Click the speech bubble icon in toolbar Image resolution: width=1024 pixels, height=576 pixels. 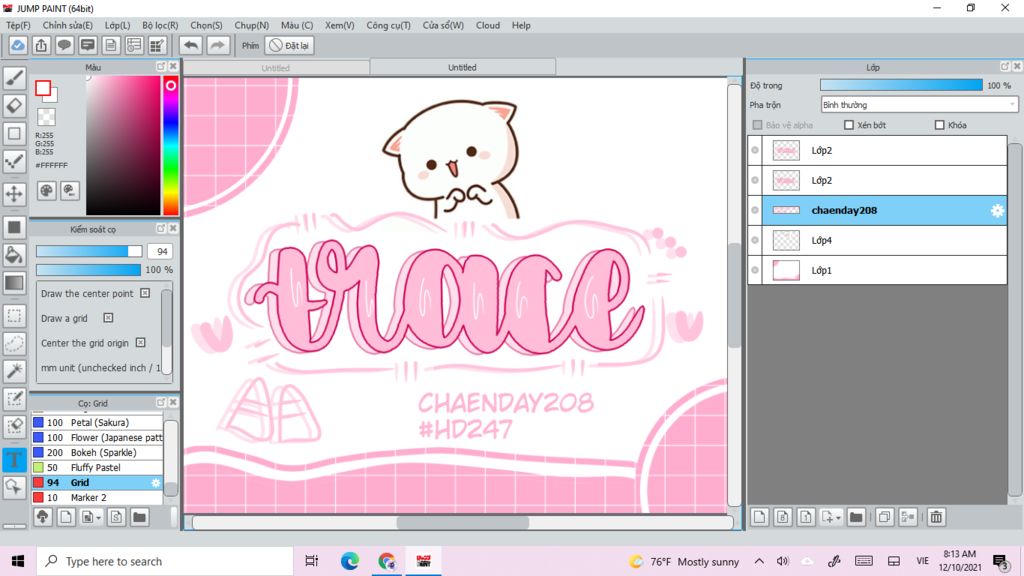(64, 45)
